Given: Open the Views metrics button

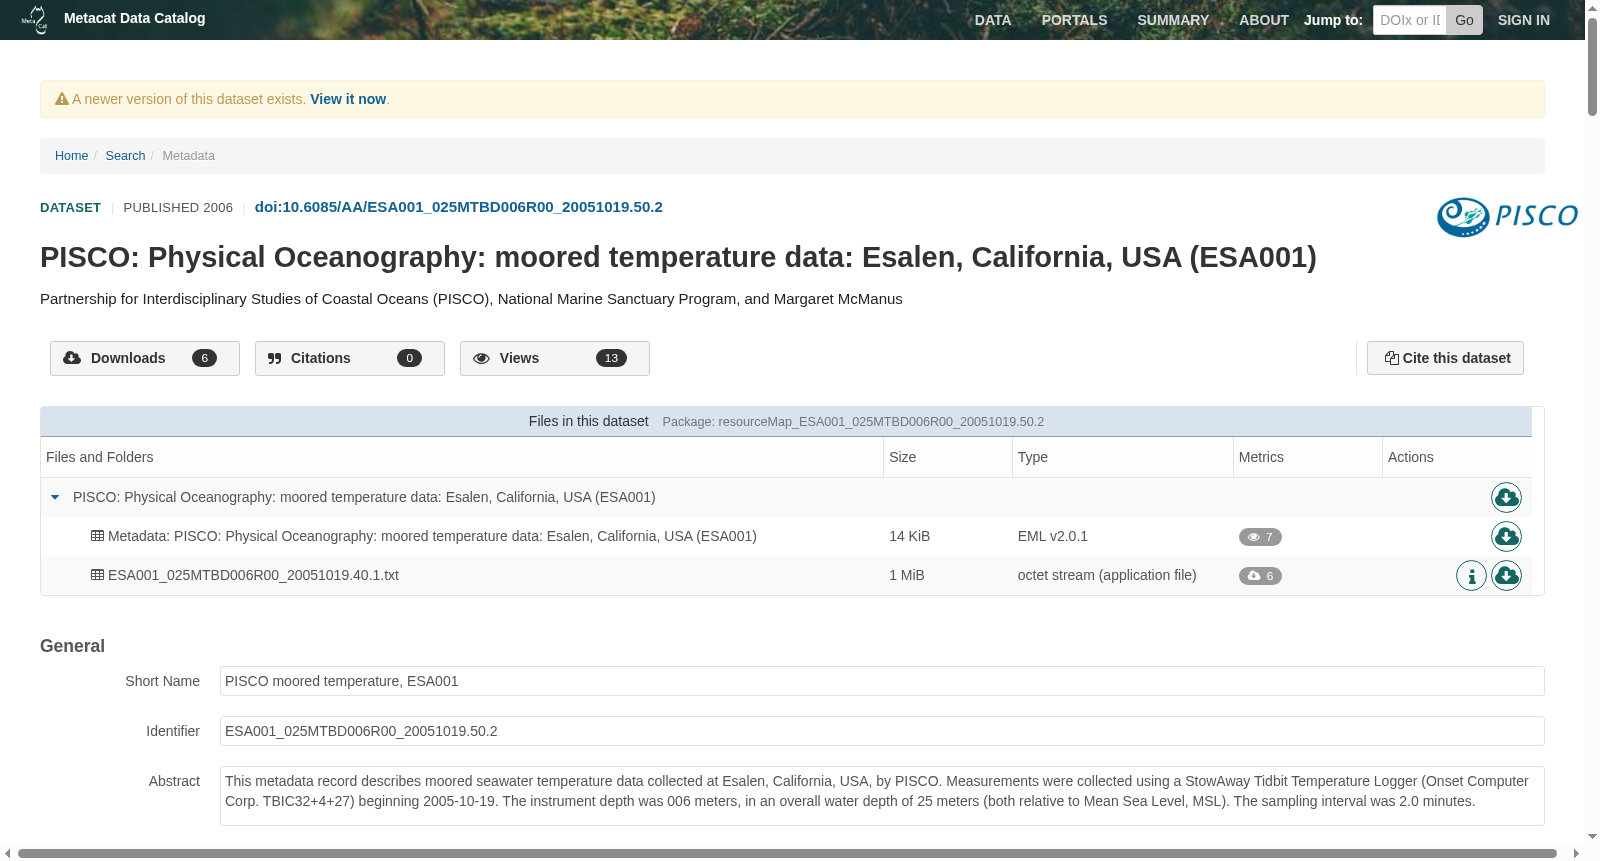Looking at the screenshot, I should [x=555, y=358].
